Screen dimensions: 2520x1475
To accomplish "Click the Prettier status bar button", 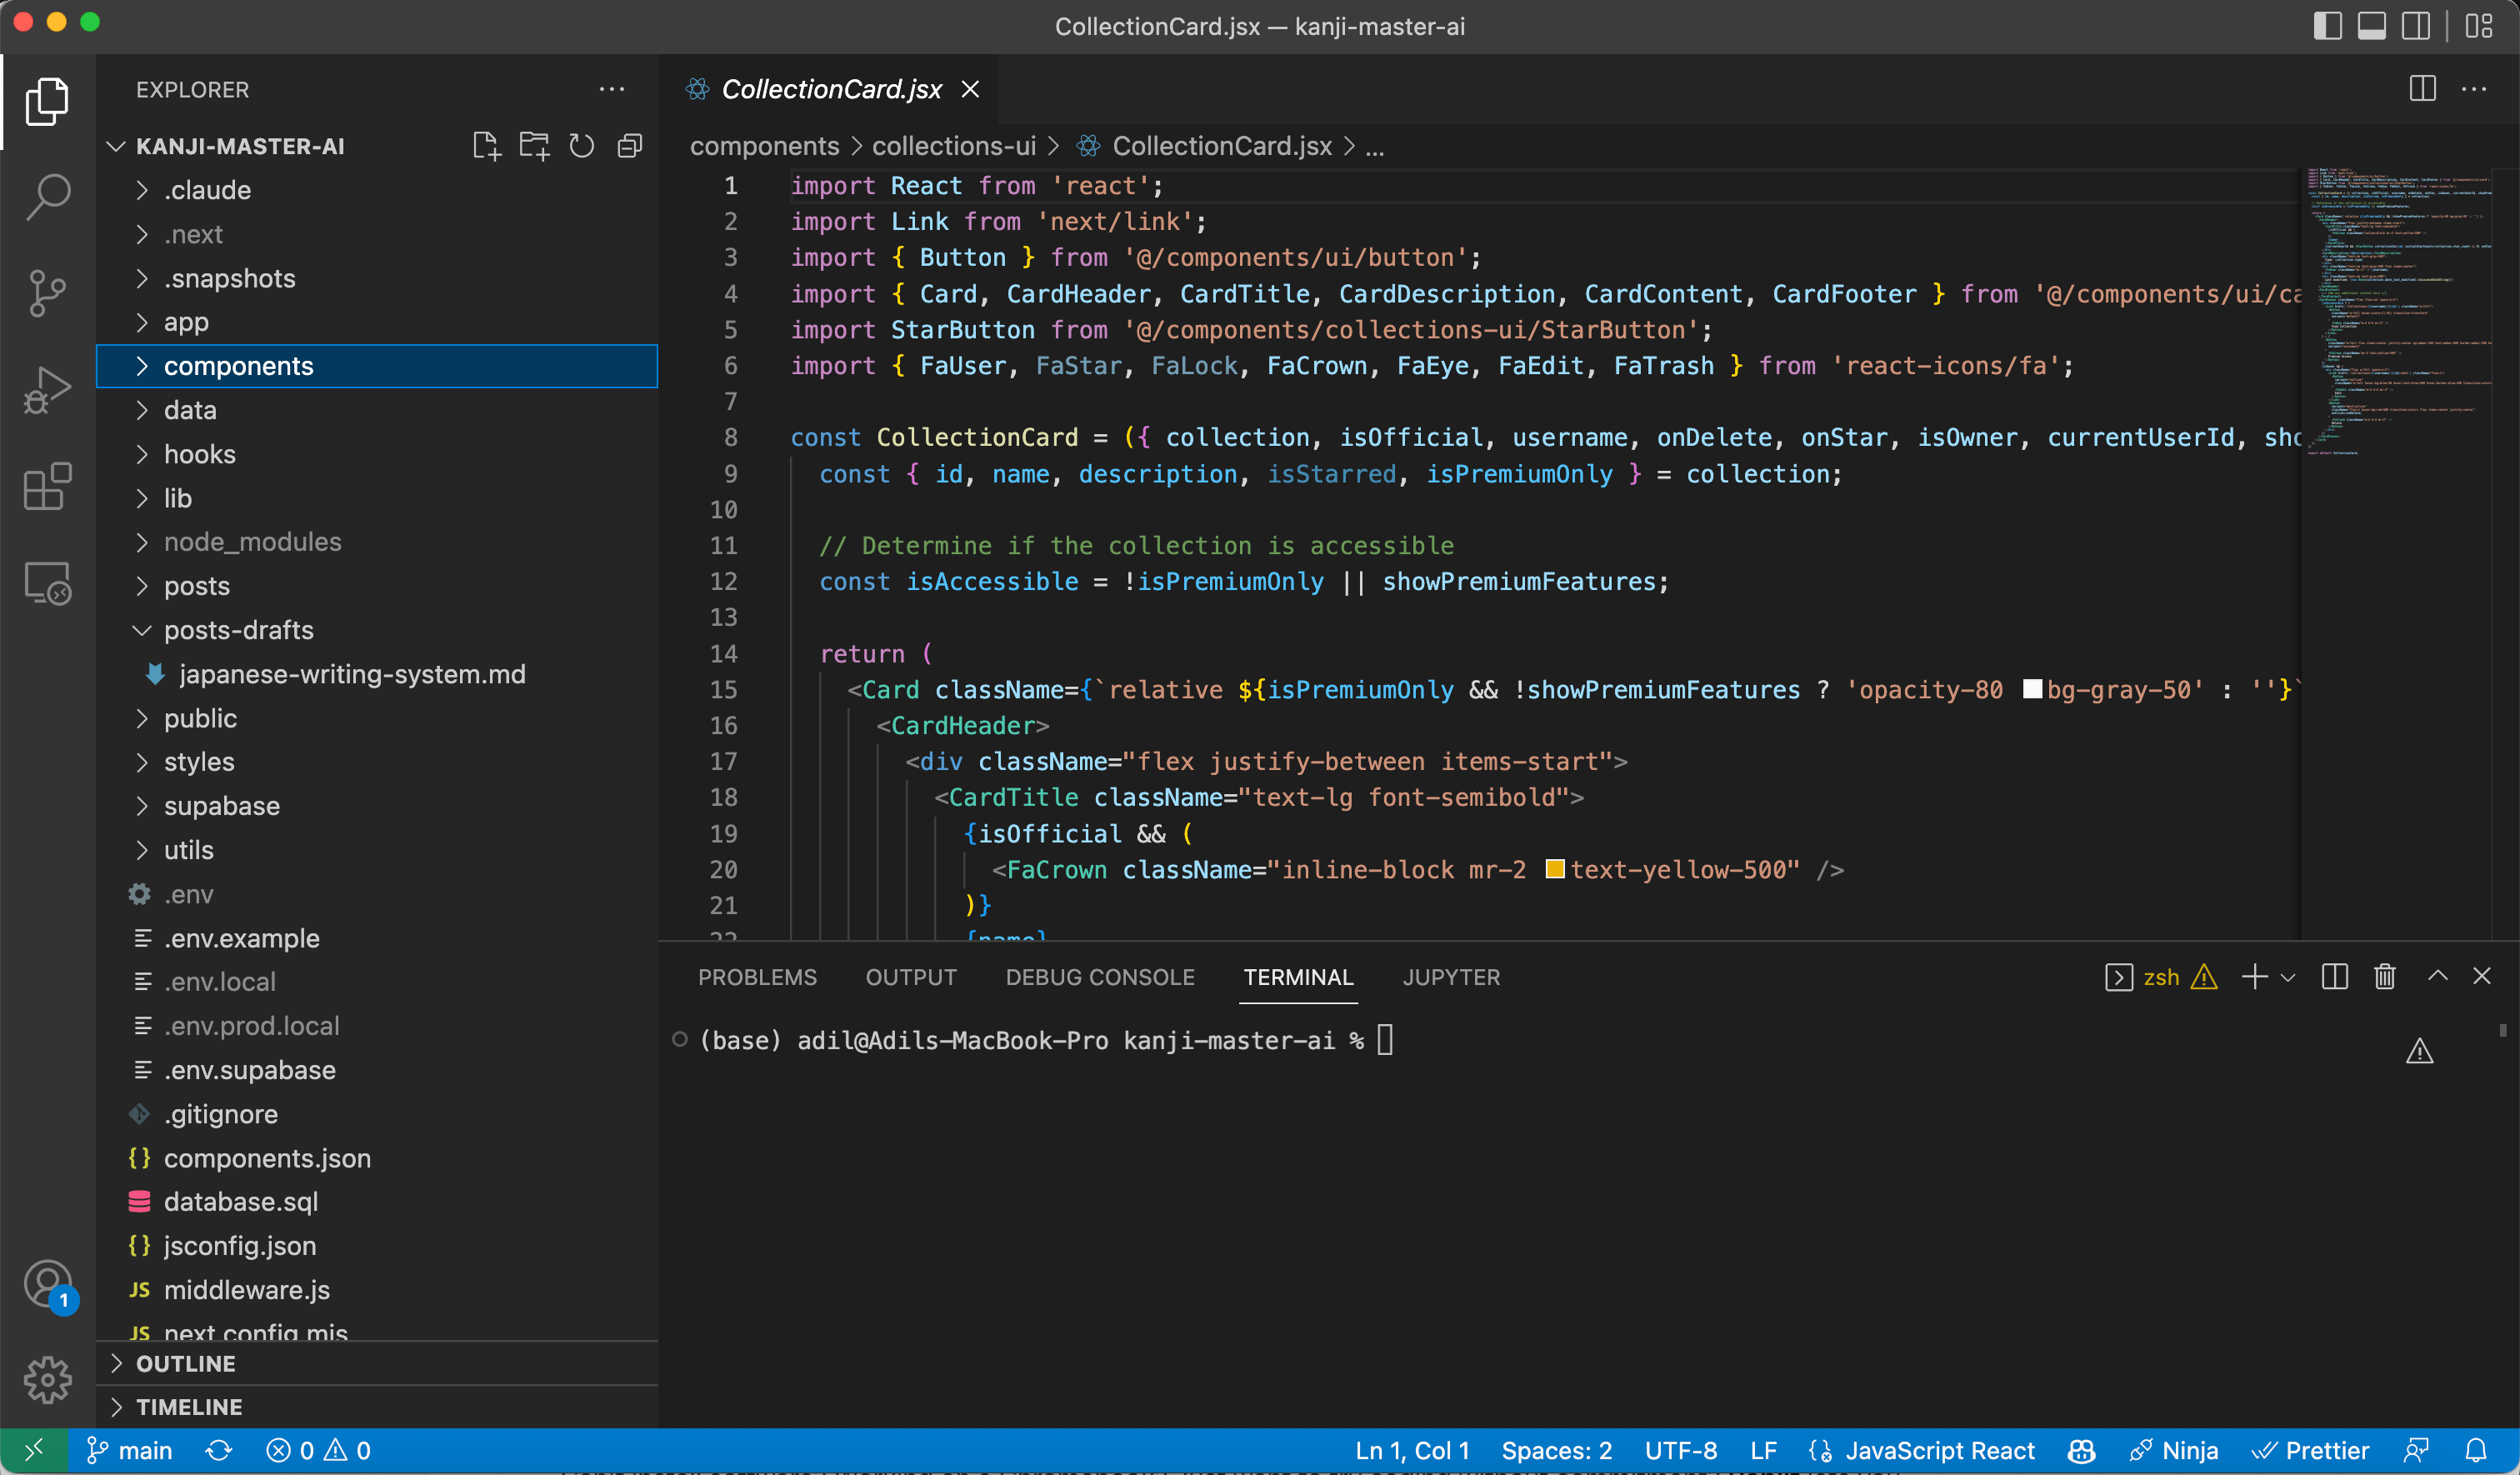I will tap(2311, 1450).
